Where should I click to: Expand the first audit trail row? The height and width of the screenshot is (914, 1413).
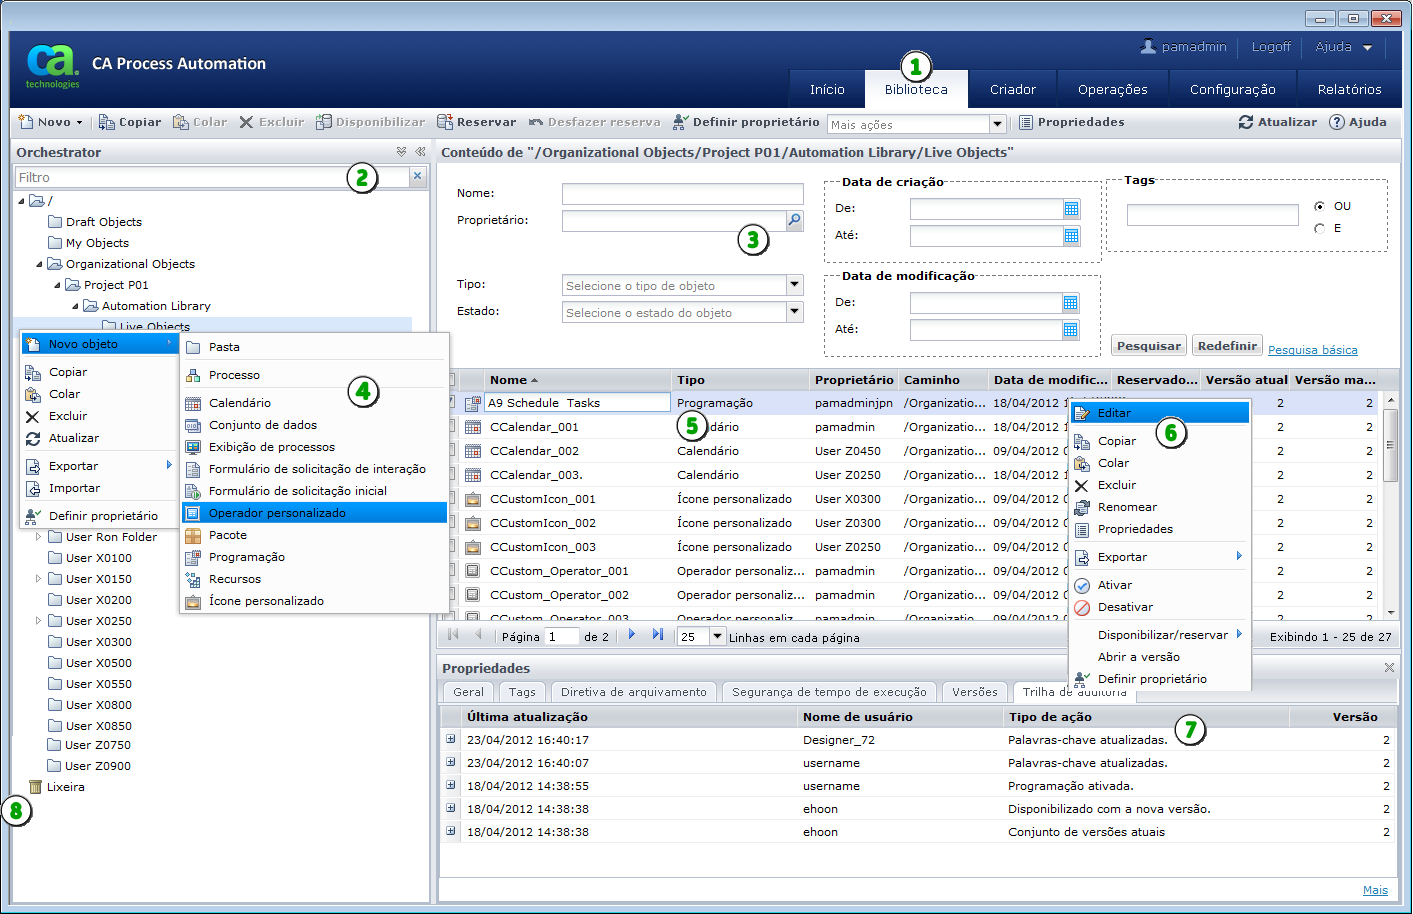pyautogui.click(x=451, y=739)
